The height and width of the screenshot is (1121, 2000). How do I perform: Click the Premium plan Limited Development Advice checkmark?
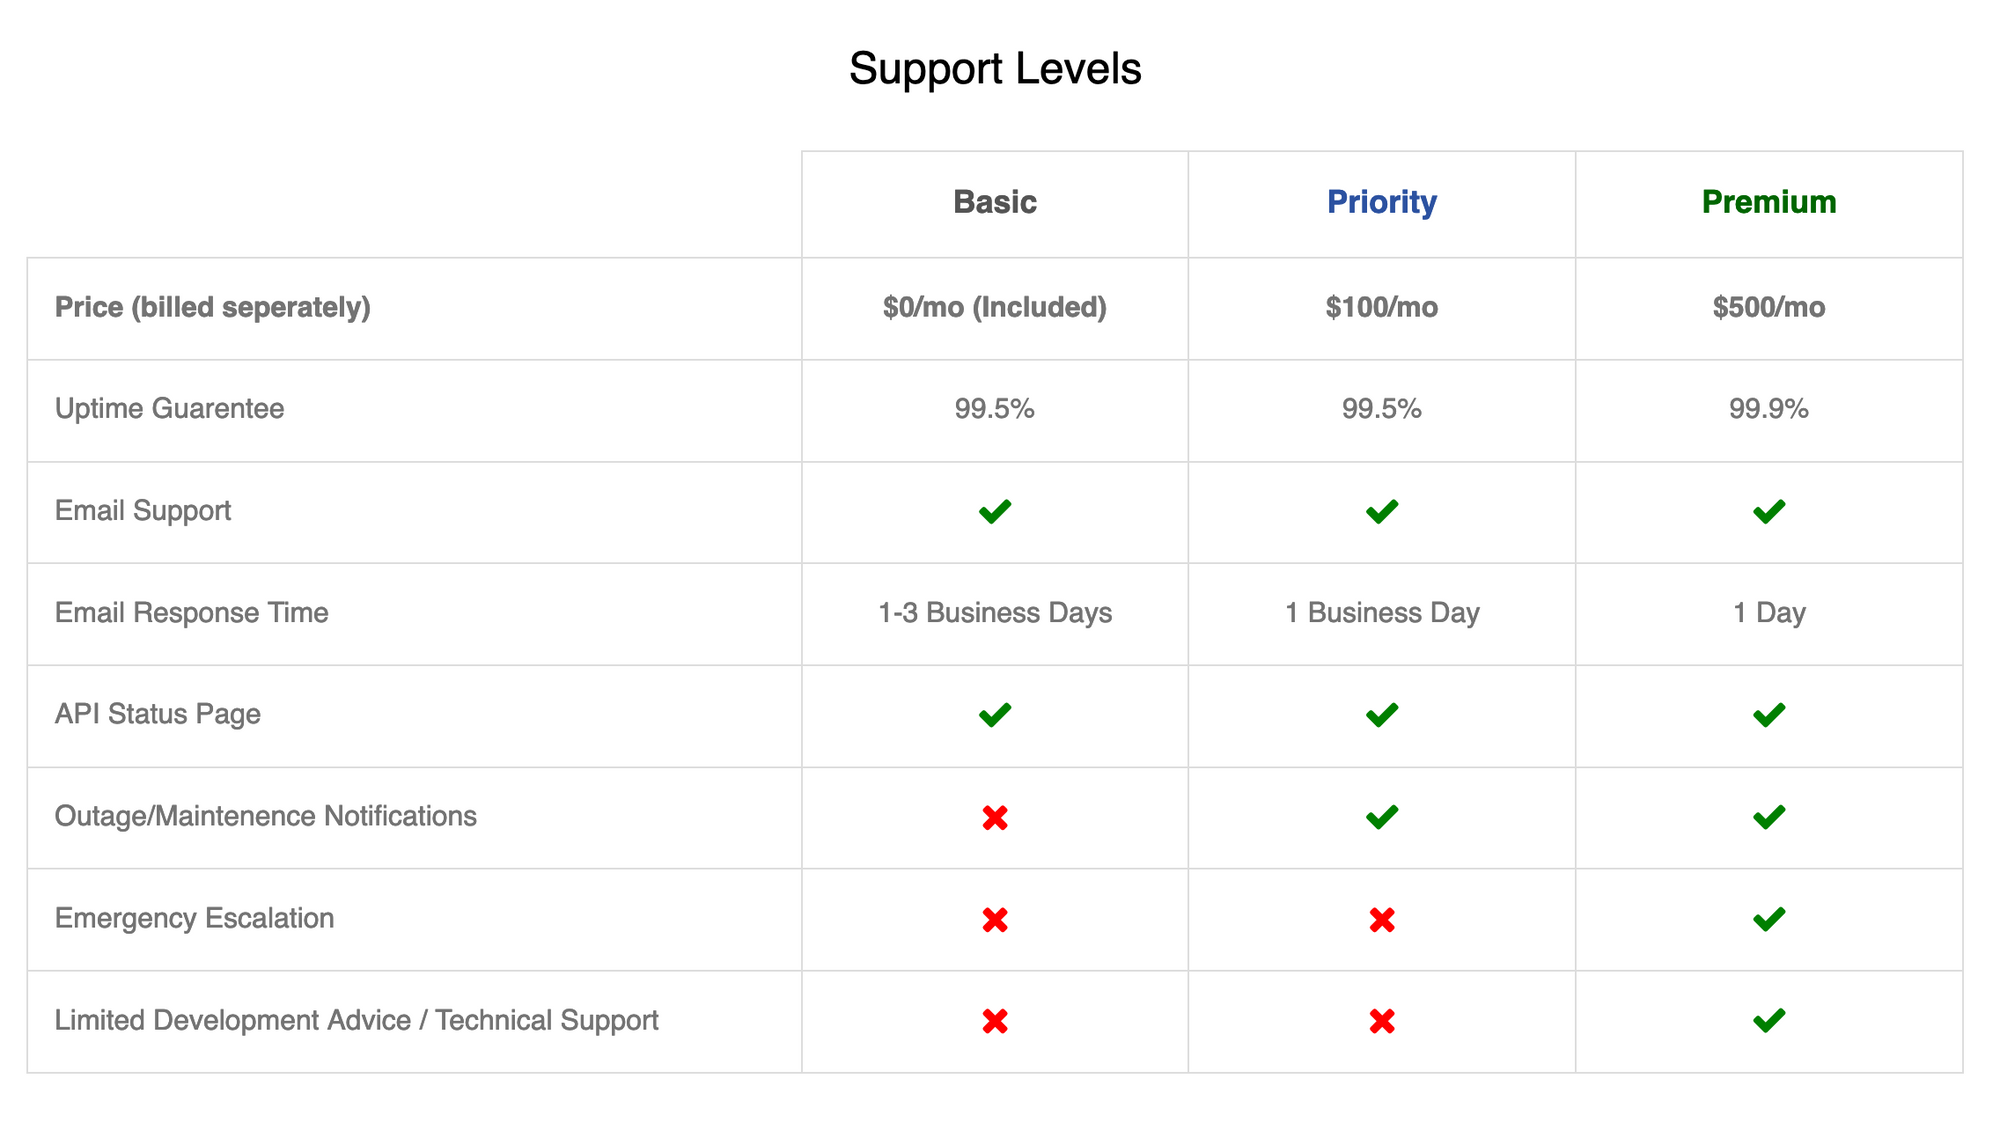click(1769, 1021)
